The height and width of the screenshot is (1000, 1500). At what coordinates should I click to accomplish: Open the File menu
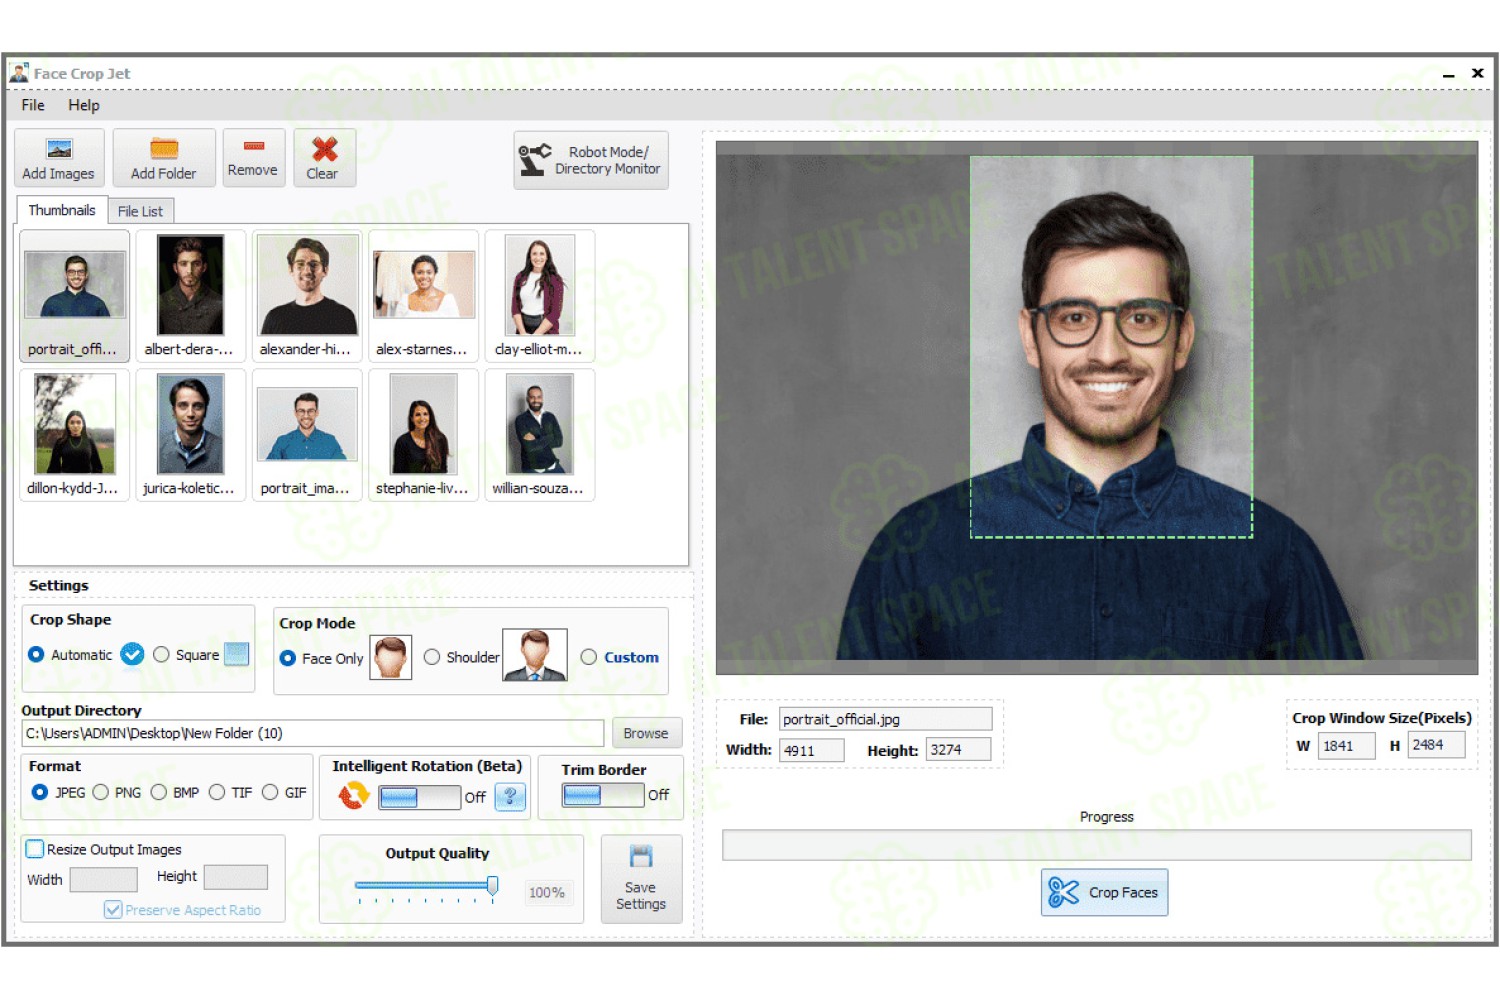(33, 105)
